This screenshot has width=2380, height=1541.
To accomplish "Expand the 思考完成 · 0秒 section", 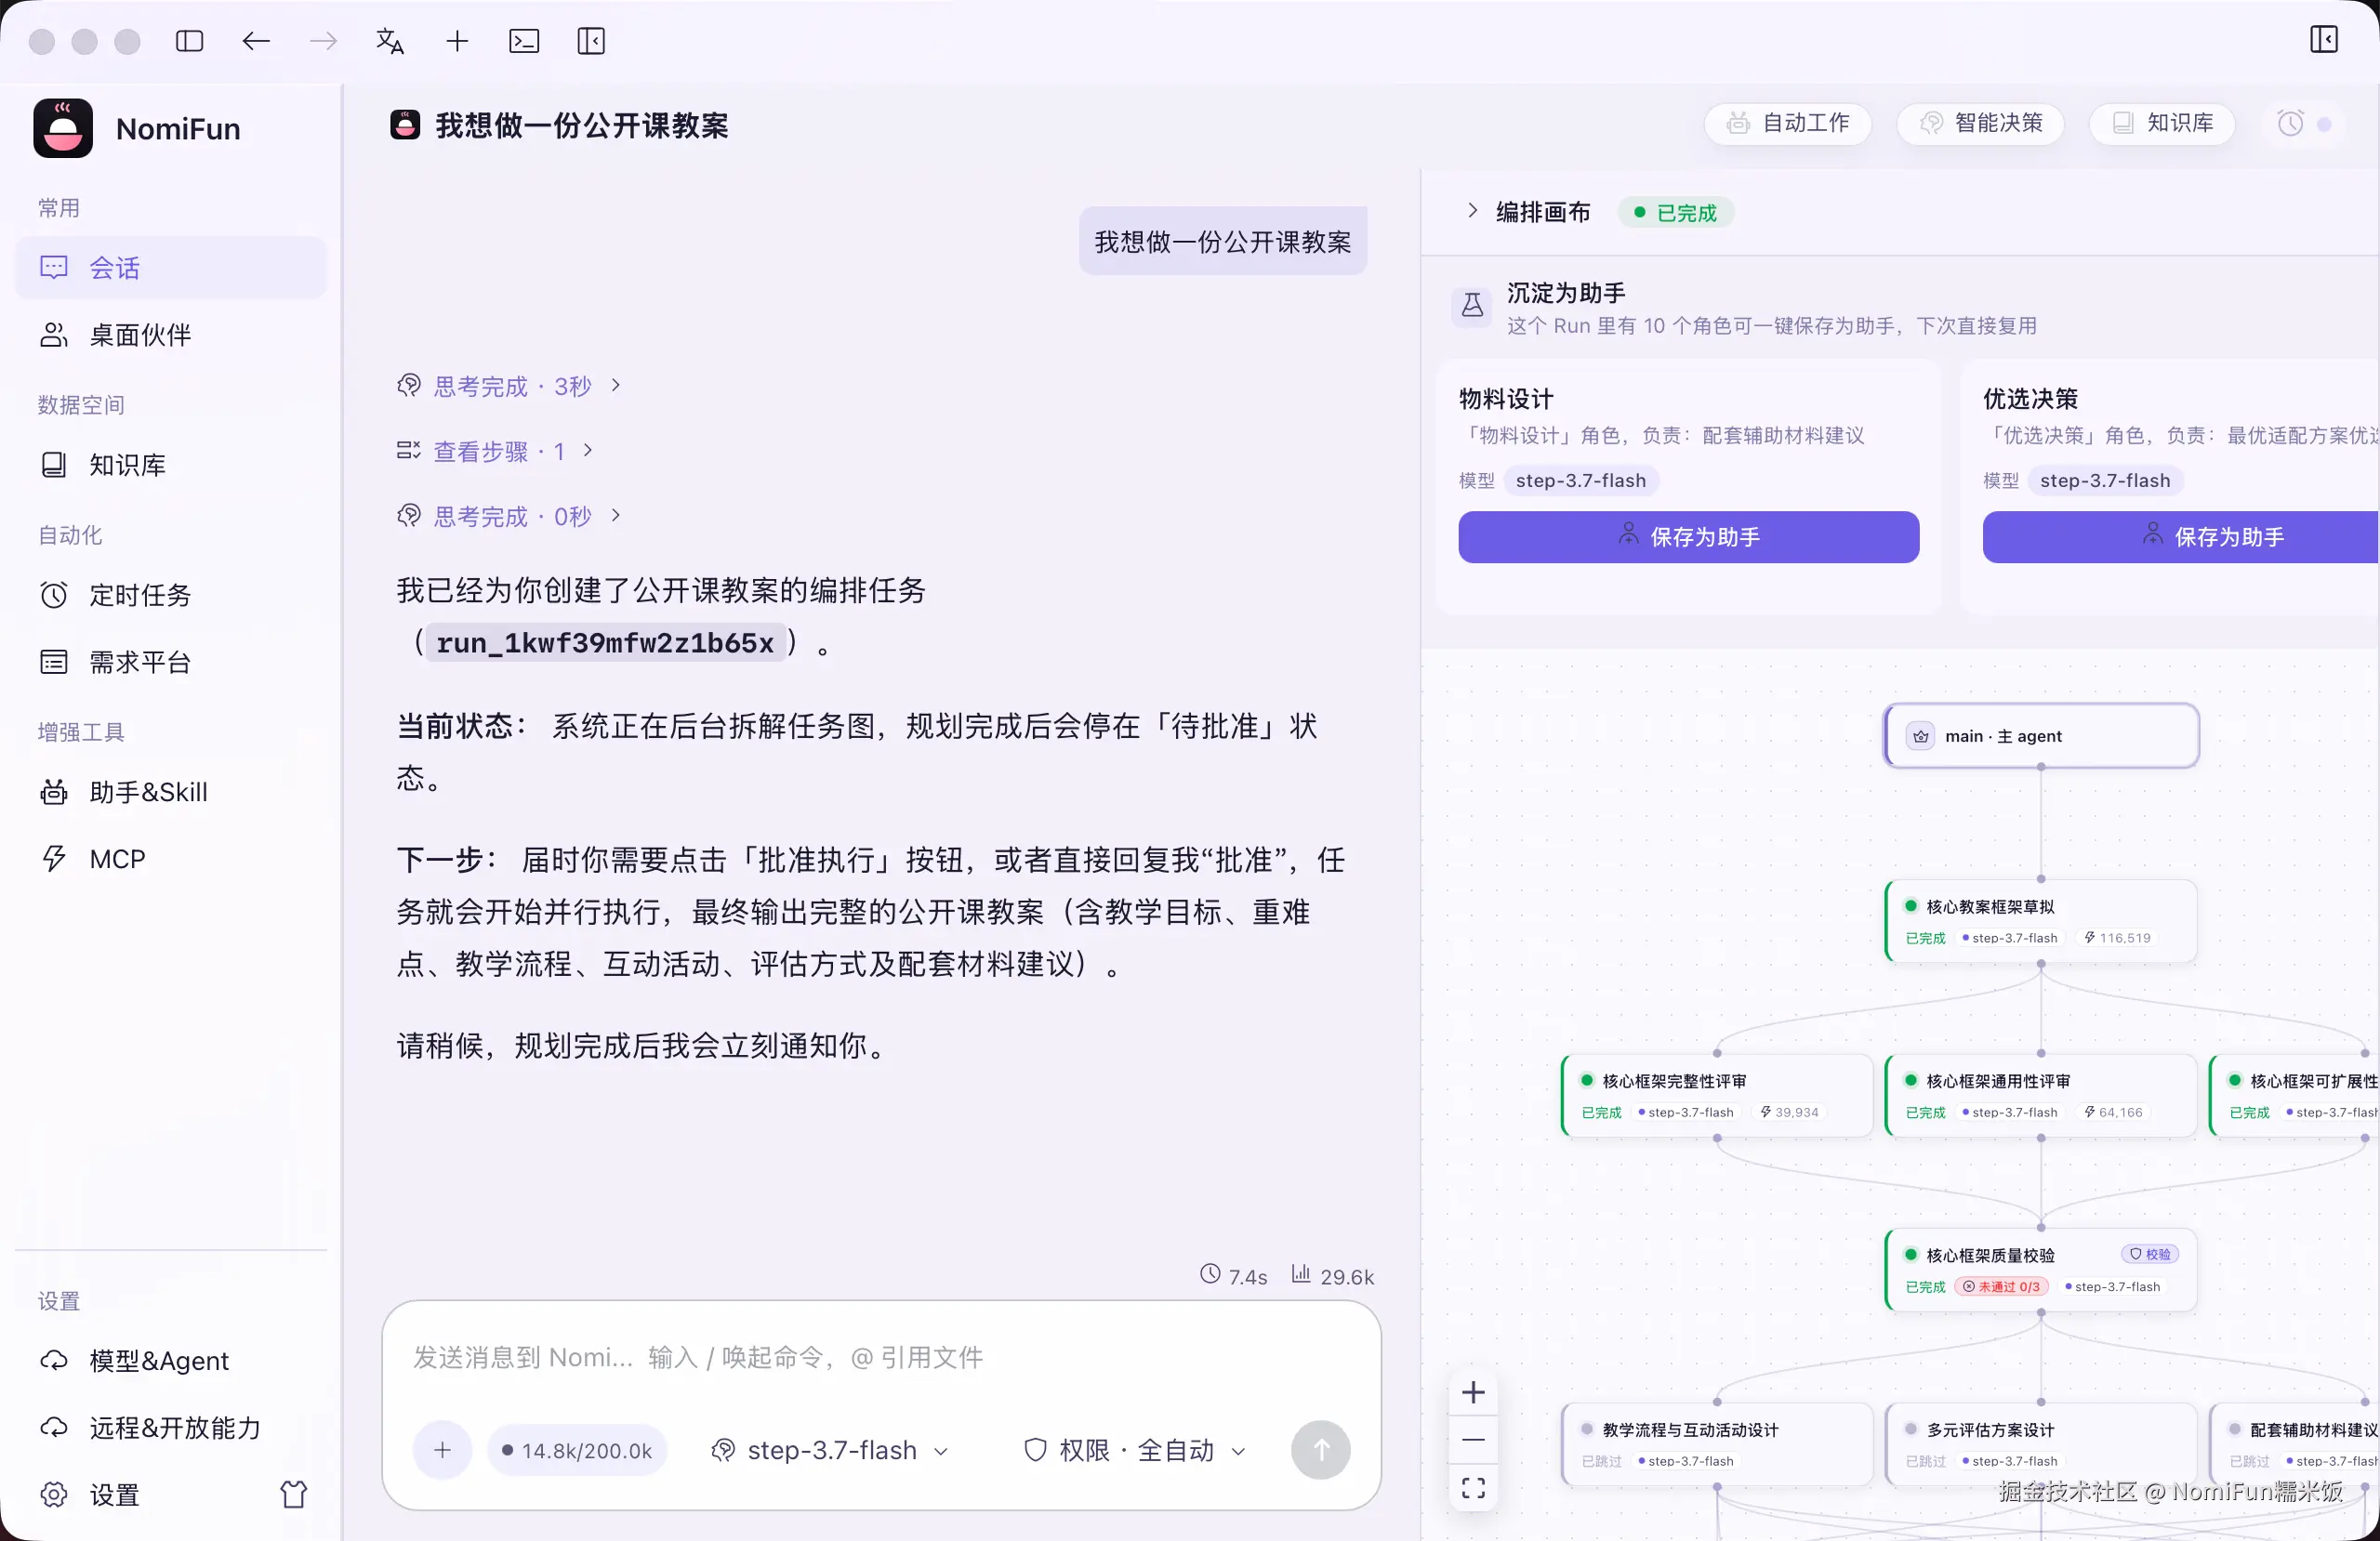I will (510, 516).
